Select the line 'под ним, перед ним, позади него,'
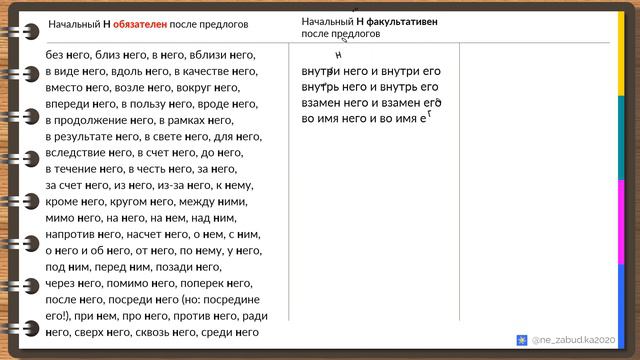Image resolution: width=640 pixels, height=360 pixels. click(133, 267)
